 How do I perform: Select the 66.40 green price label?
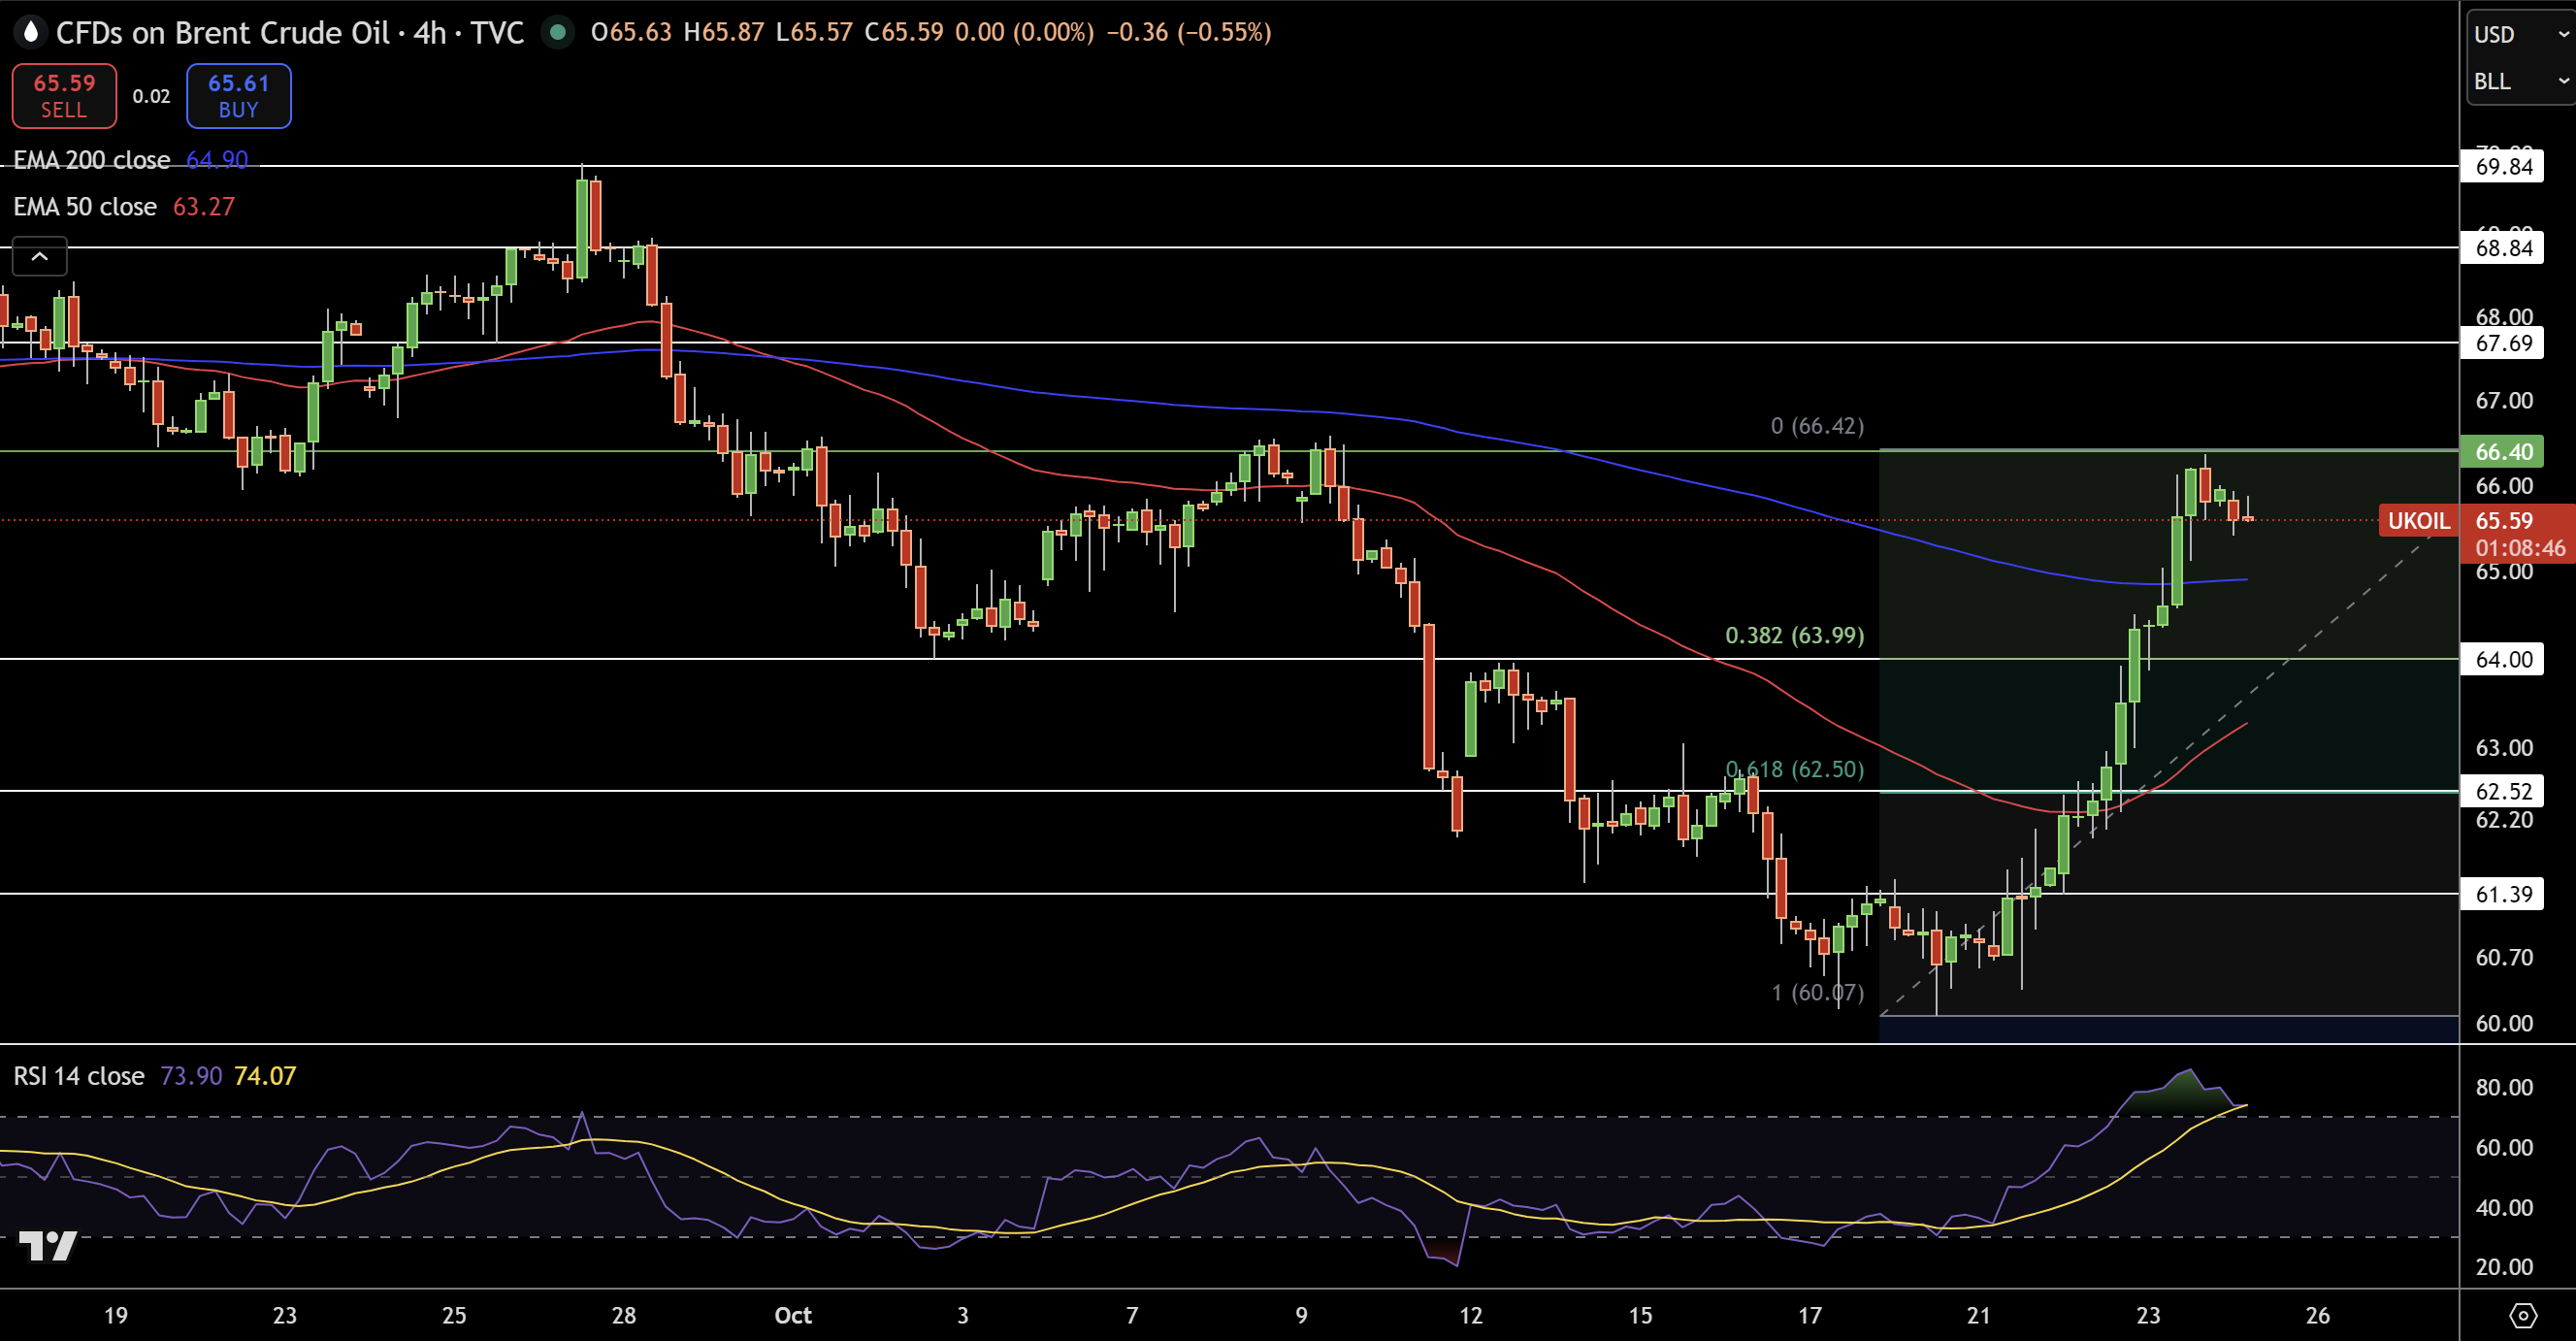2503,452
